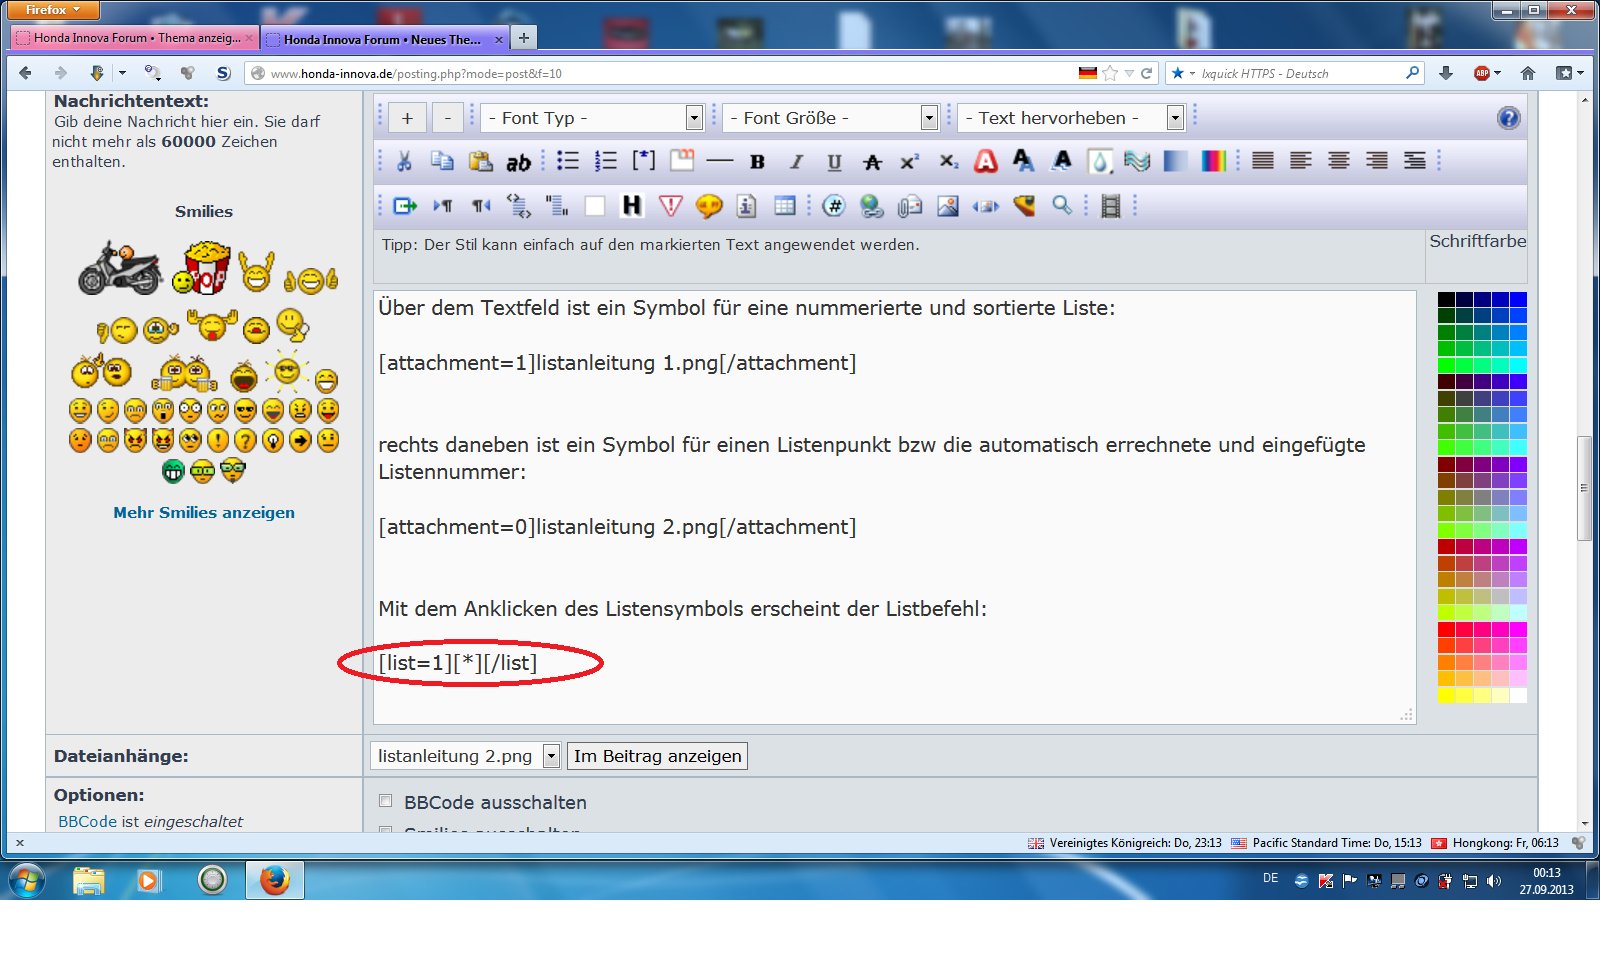Viewport: 1600px width, 972px height.
Task: Click the Bold formatting icon
Action: pos(757,162)
